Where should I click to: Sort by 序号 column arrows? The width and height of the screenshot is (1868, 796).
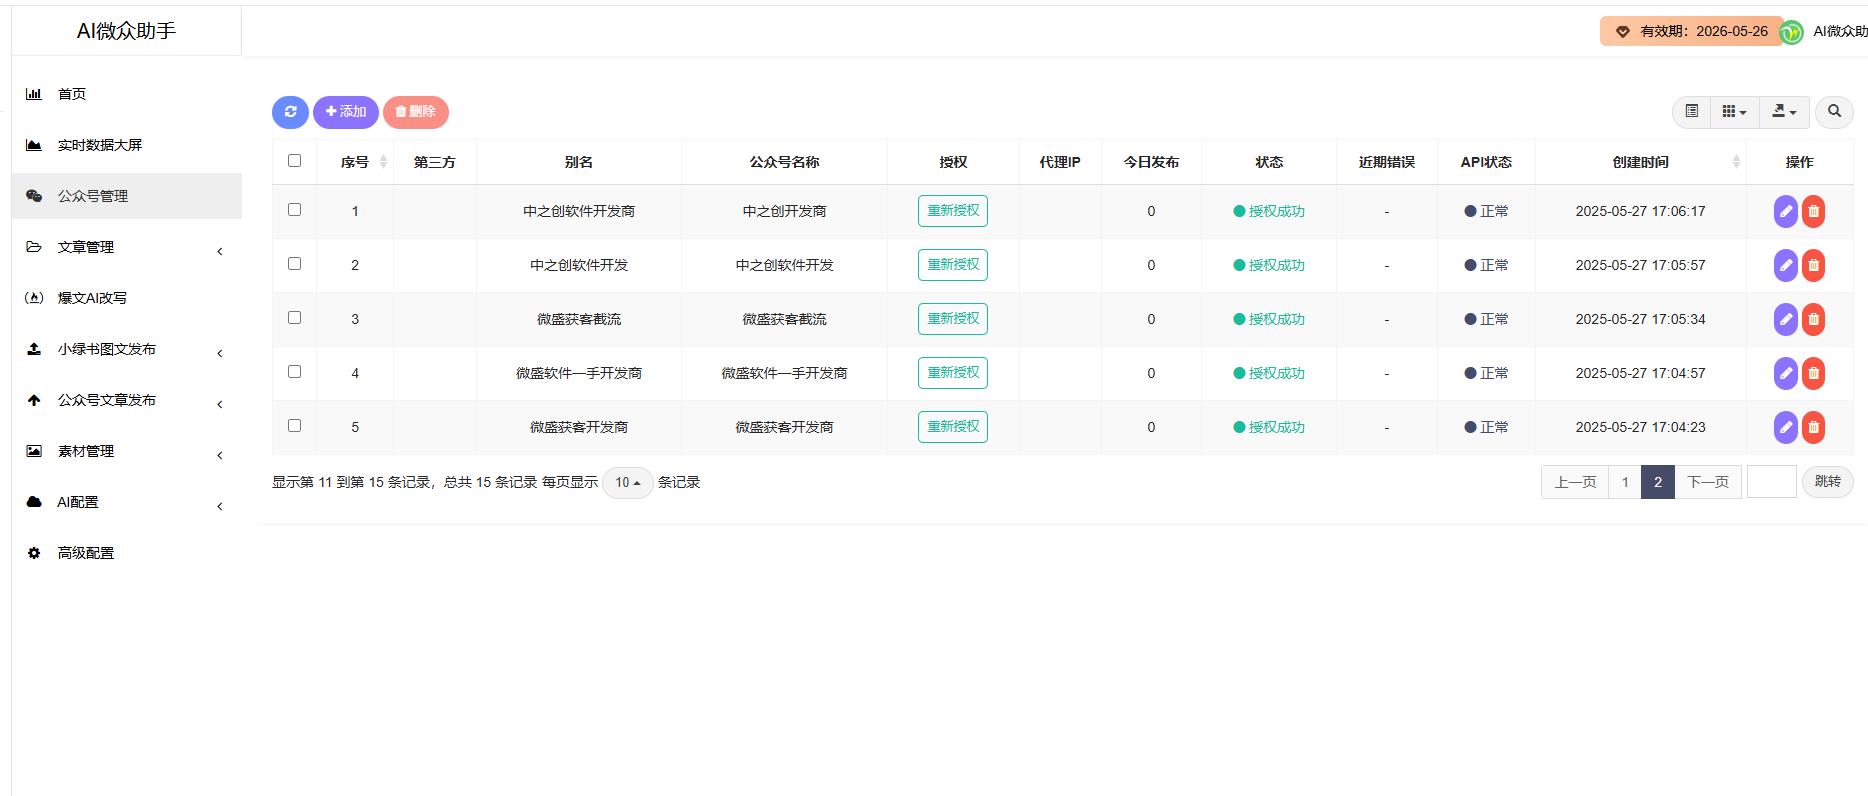click(383, 162)
